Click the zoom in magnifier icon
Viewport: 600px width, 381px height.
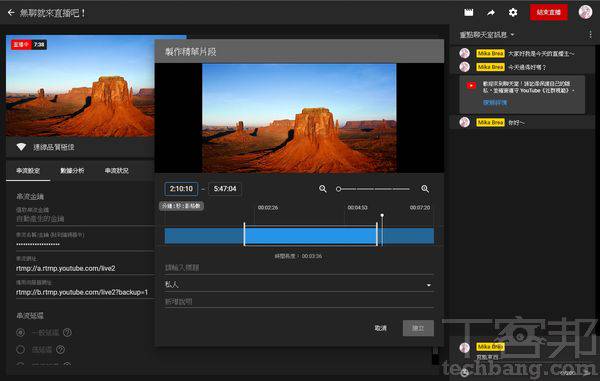point(425,189)
